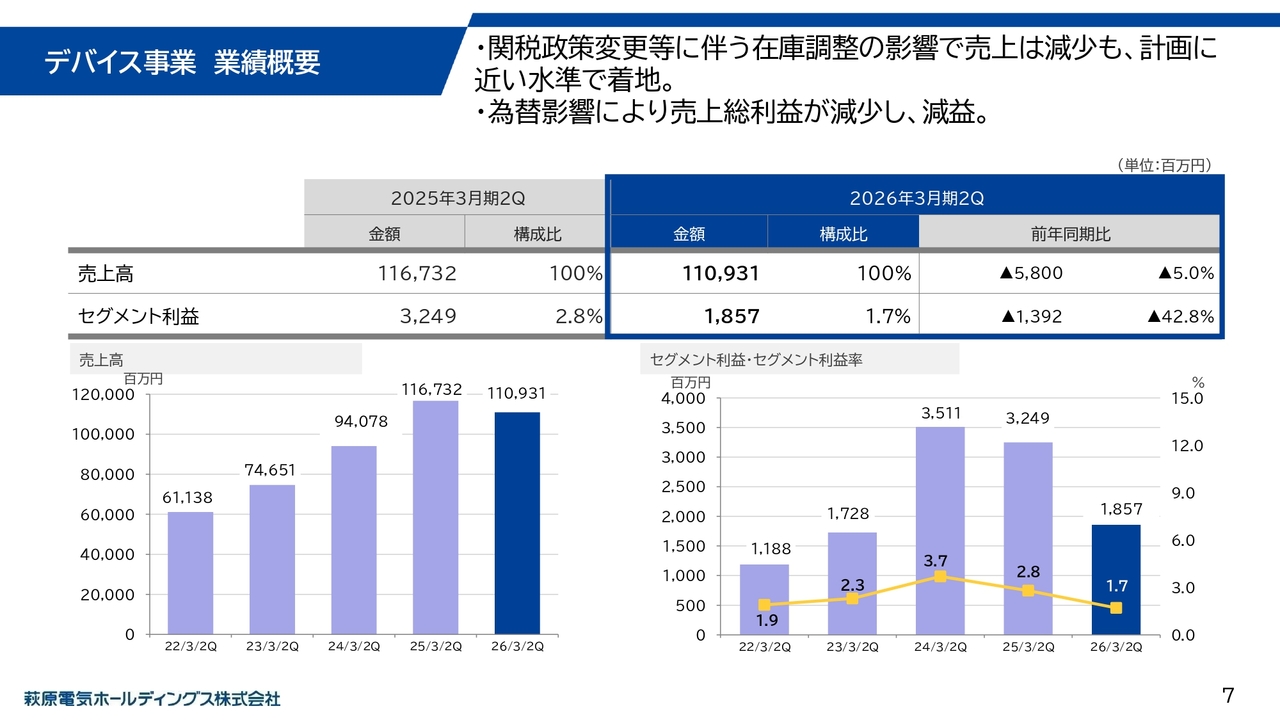Click the dark blue 1,857 segment profit bar
Screen dimensions: 1280x720
tap(1115, 580)
